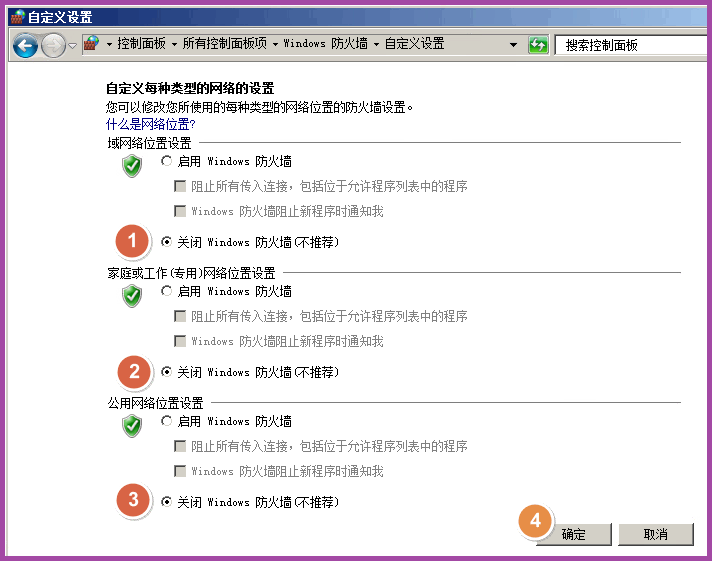Click the Windows 防火墙 breadcrumb
Viewport: 712px width, 561px height.
[x=326, y=44]
